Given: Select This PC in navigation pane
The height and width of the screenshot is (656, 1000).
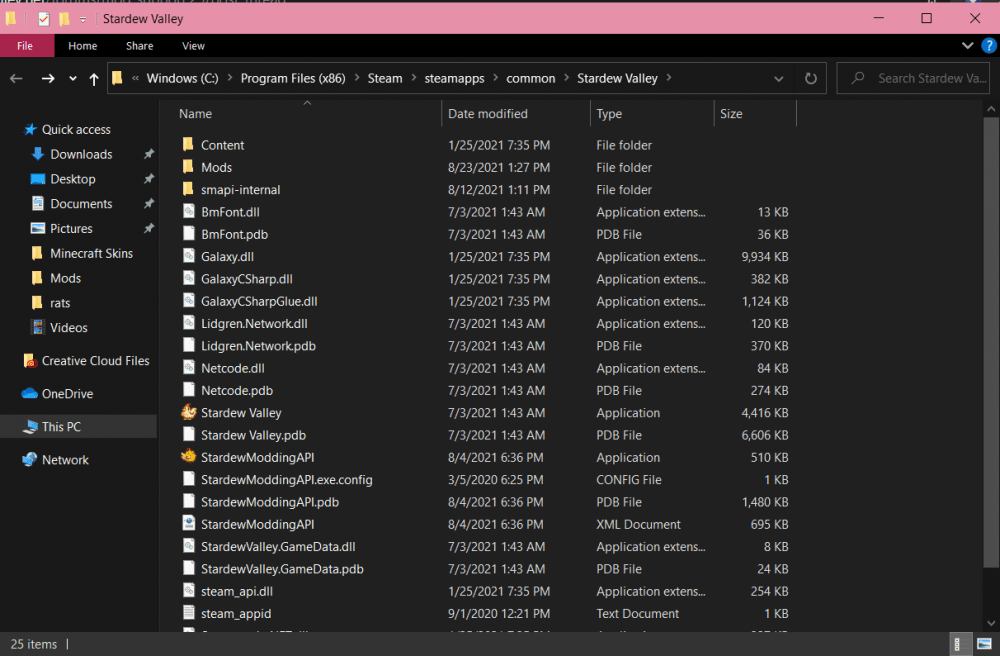Looking at the screenshot, I should click(61, 426).
